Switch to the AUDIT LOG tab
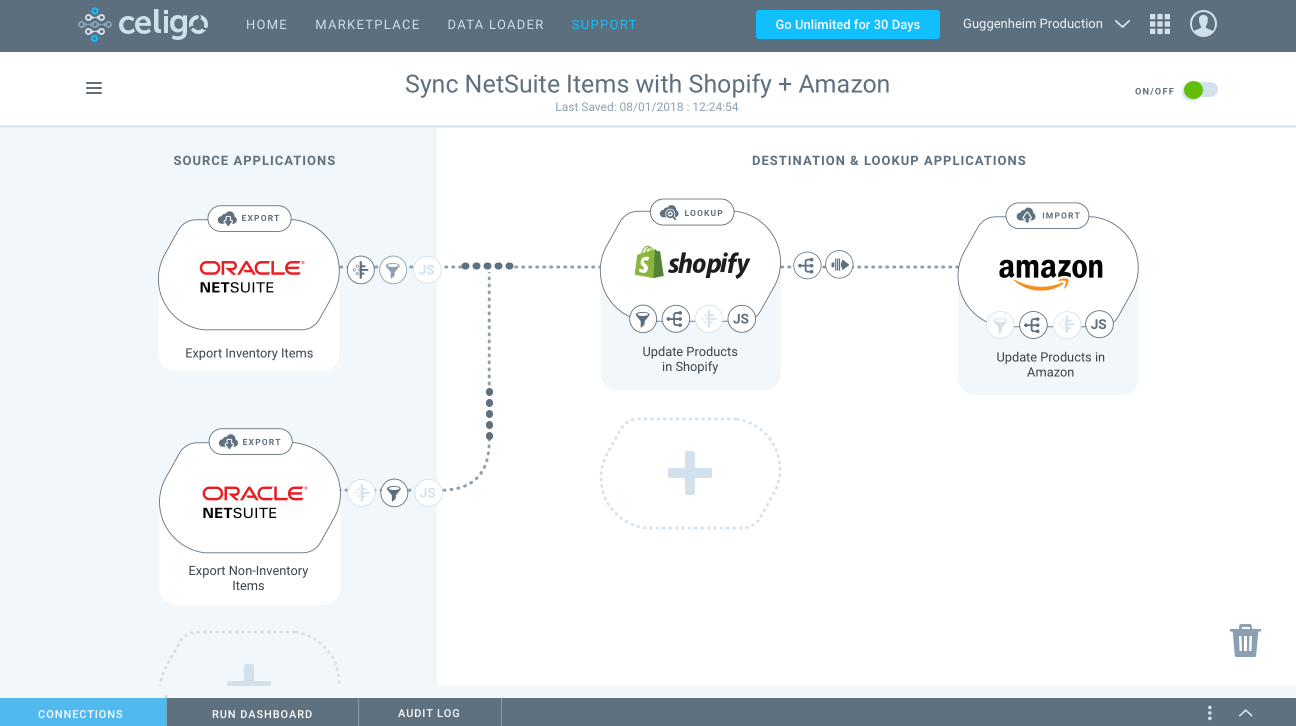The height and width of the screenshot is (726, 1296). point(429,713)
